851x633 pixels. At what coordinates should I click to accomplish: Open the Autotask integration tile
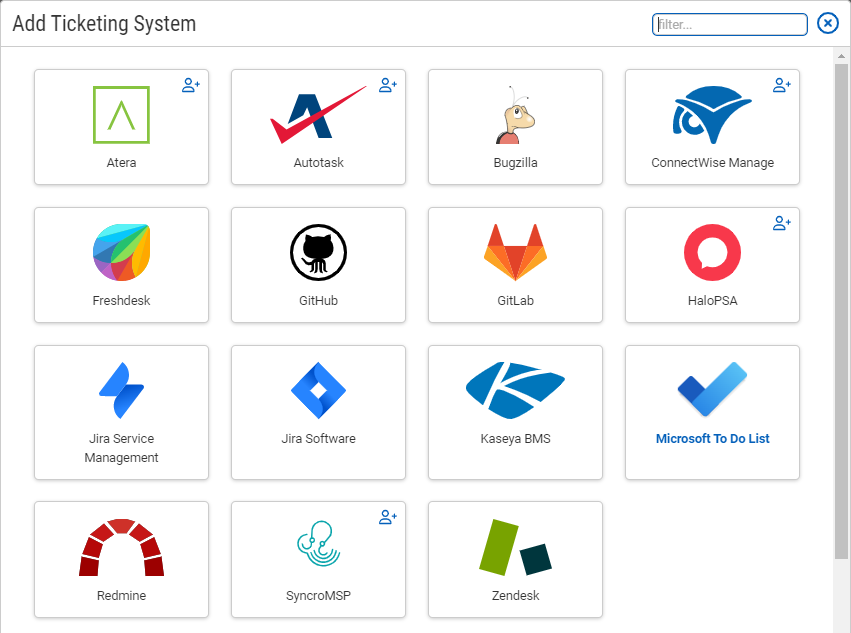(318, 115)
